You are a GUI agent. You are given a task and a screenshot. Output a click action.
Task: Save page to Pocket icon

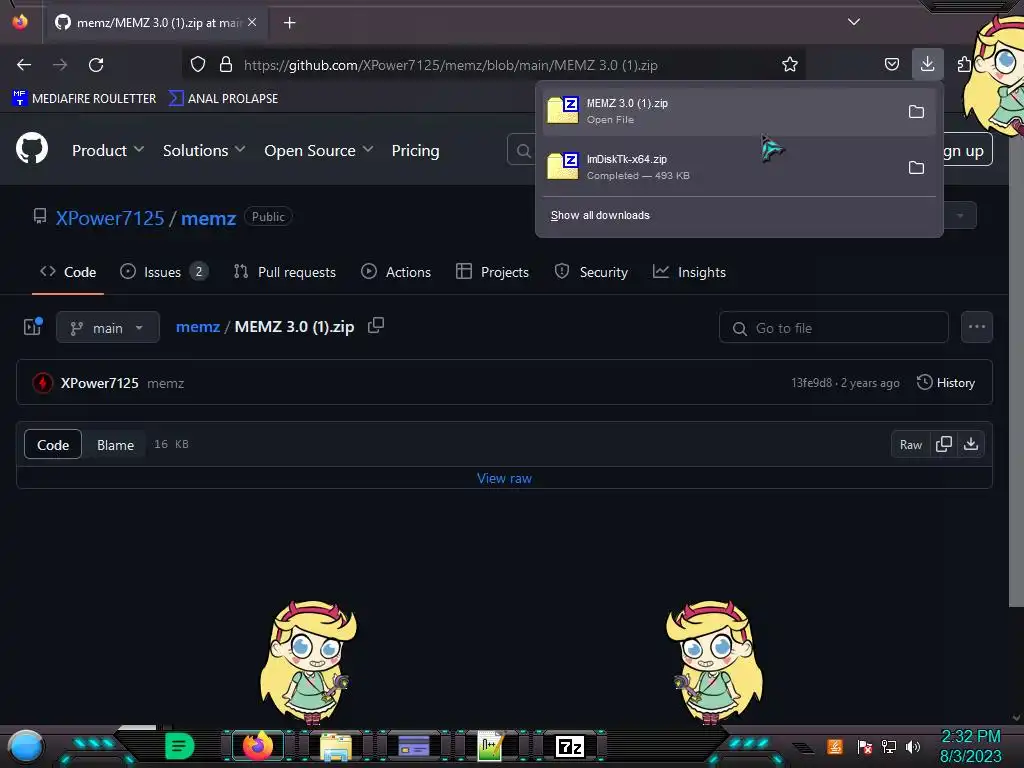[891, 64]
